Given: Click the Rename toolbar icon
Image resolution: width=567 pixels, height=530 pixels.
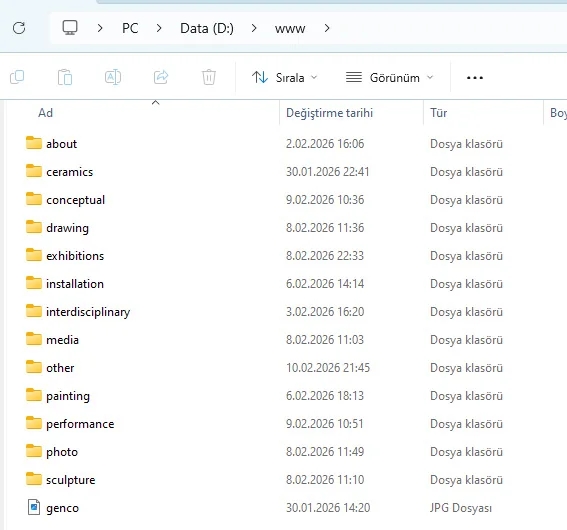Looking at the screenshot, I should (113, 77).
